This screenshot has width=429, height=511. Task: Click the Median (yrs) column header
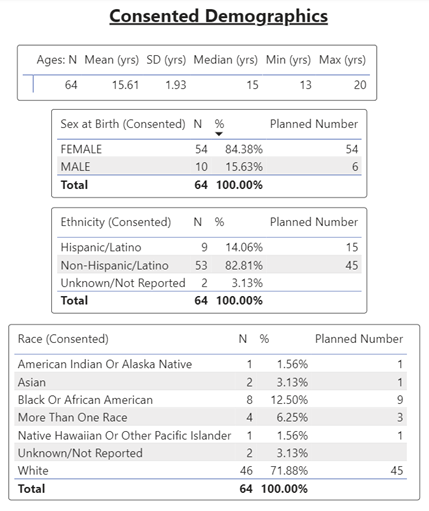226,60
